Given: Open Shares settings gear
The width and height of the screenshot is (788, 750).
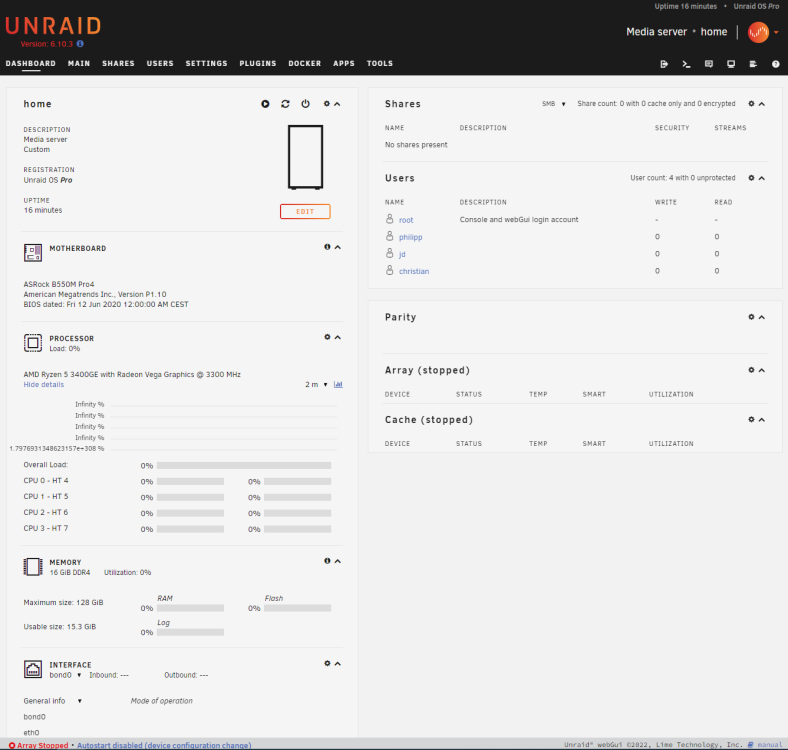Looking at the screenshot, I should tap(751, 104).
